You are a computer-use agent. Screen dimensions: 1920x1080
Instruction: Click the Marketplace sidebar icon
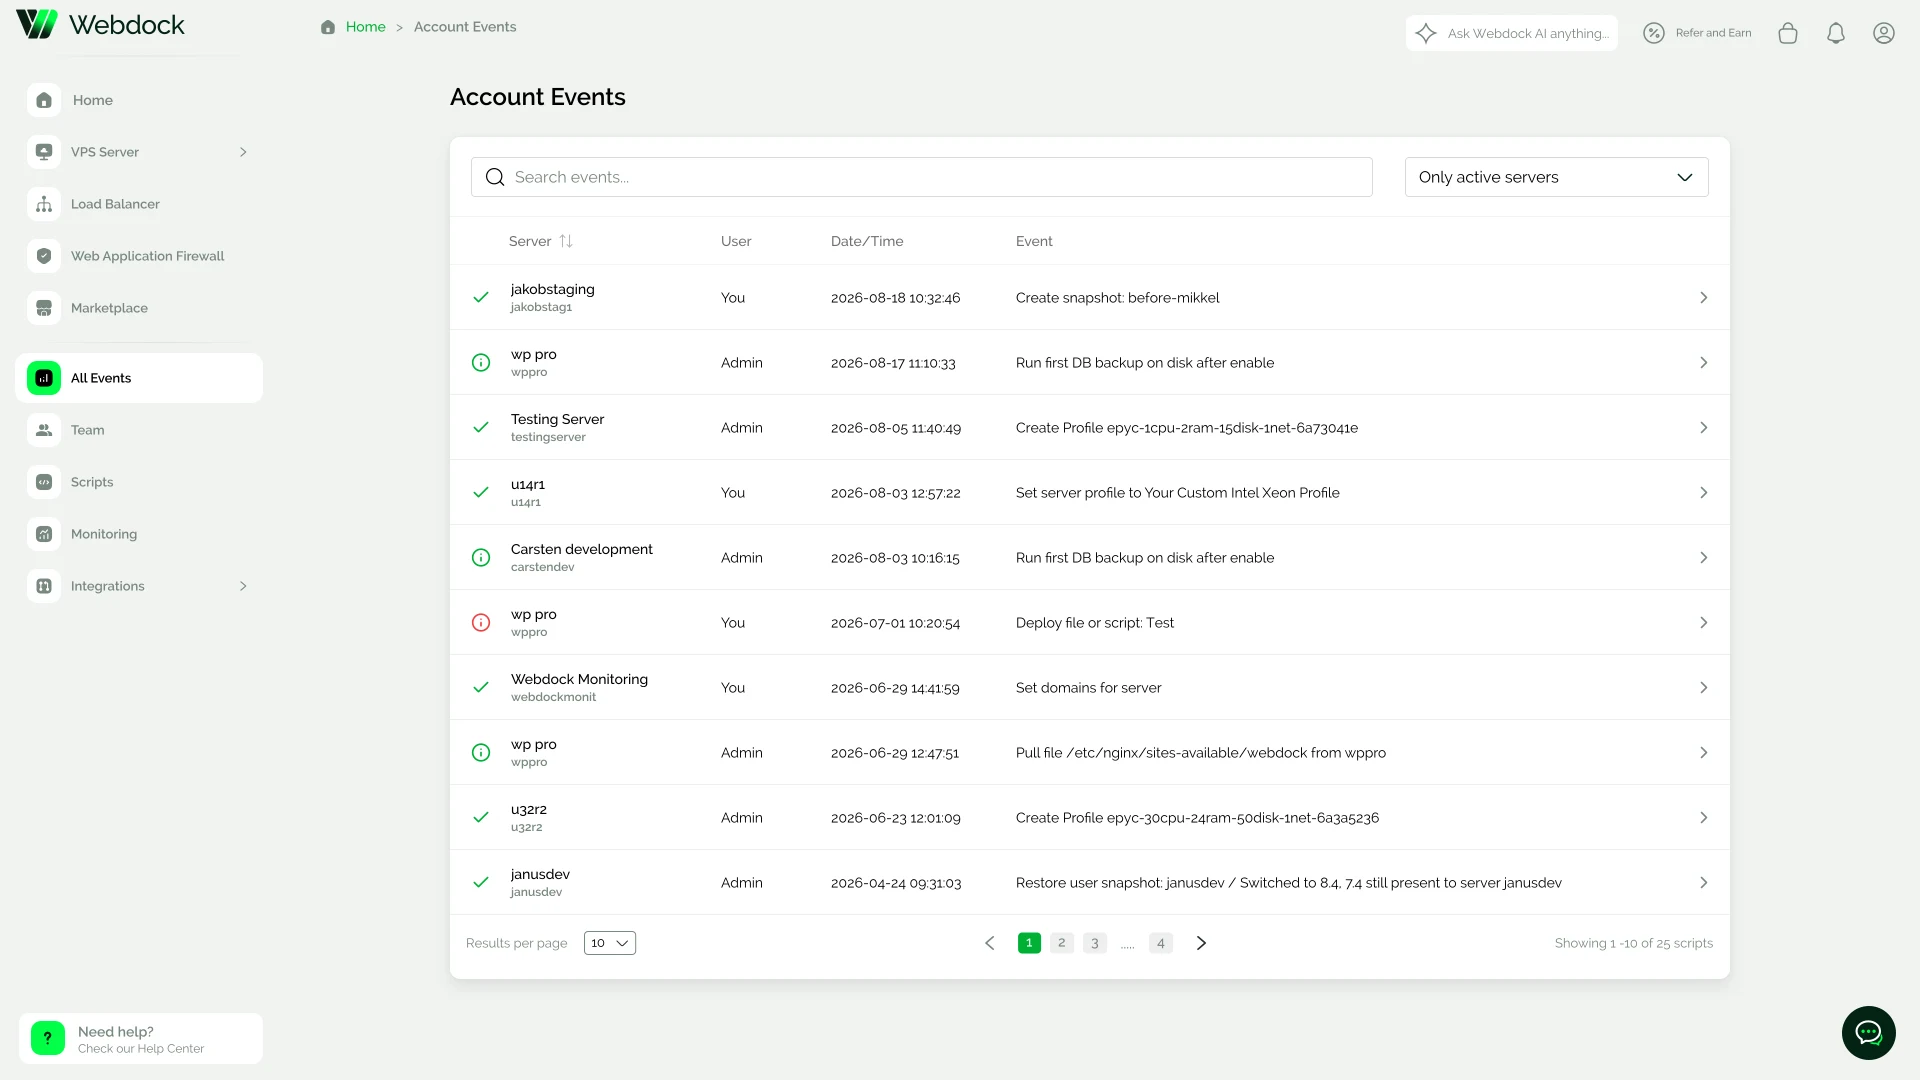click(x=44, y=308)
